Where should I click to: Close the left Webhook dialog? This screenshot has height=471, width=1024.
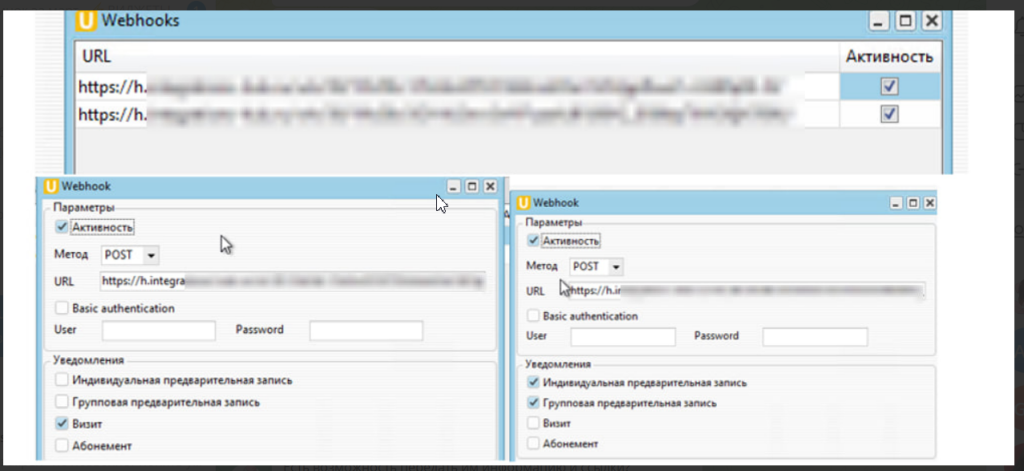490,186
